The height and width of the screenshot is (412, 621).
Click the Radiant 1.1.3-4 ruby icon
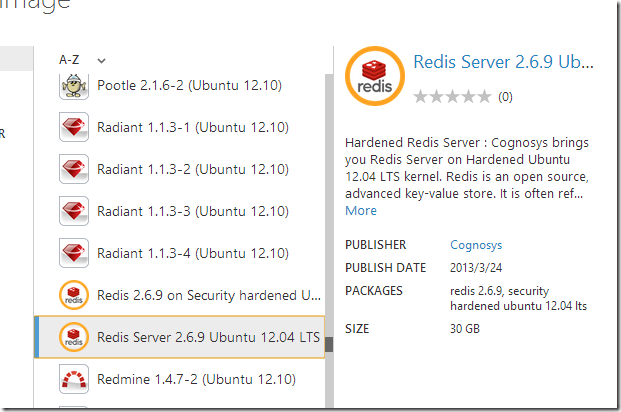coord(74,253)
